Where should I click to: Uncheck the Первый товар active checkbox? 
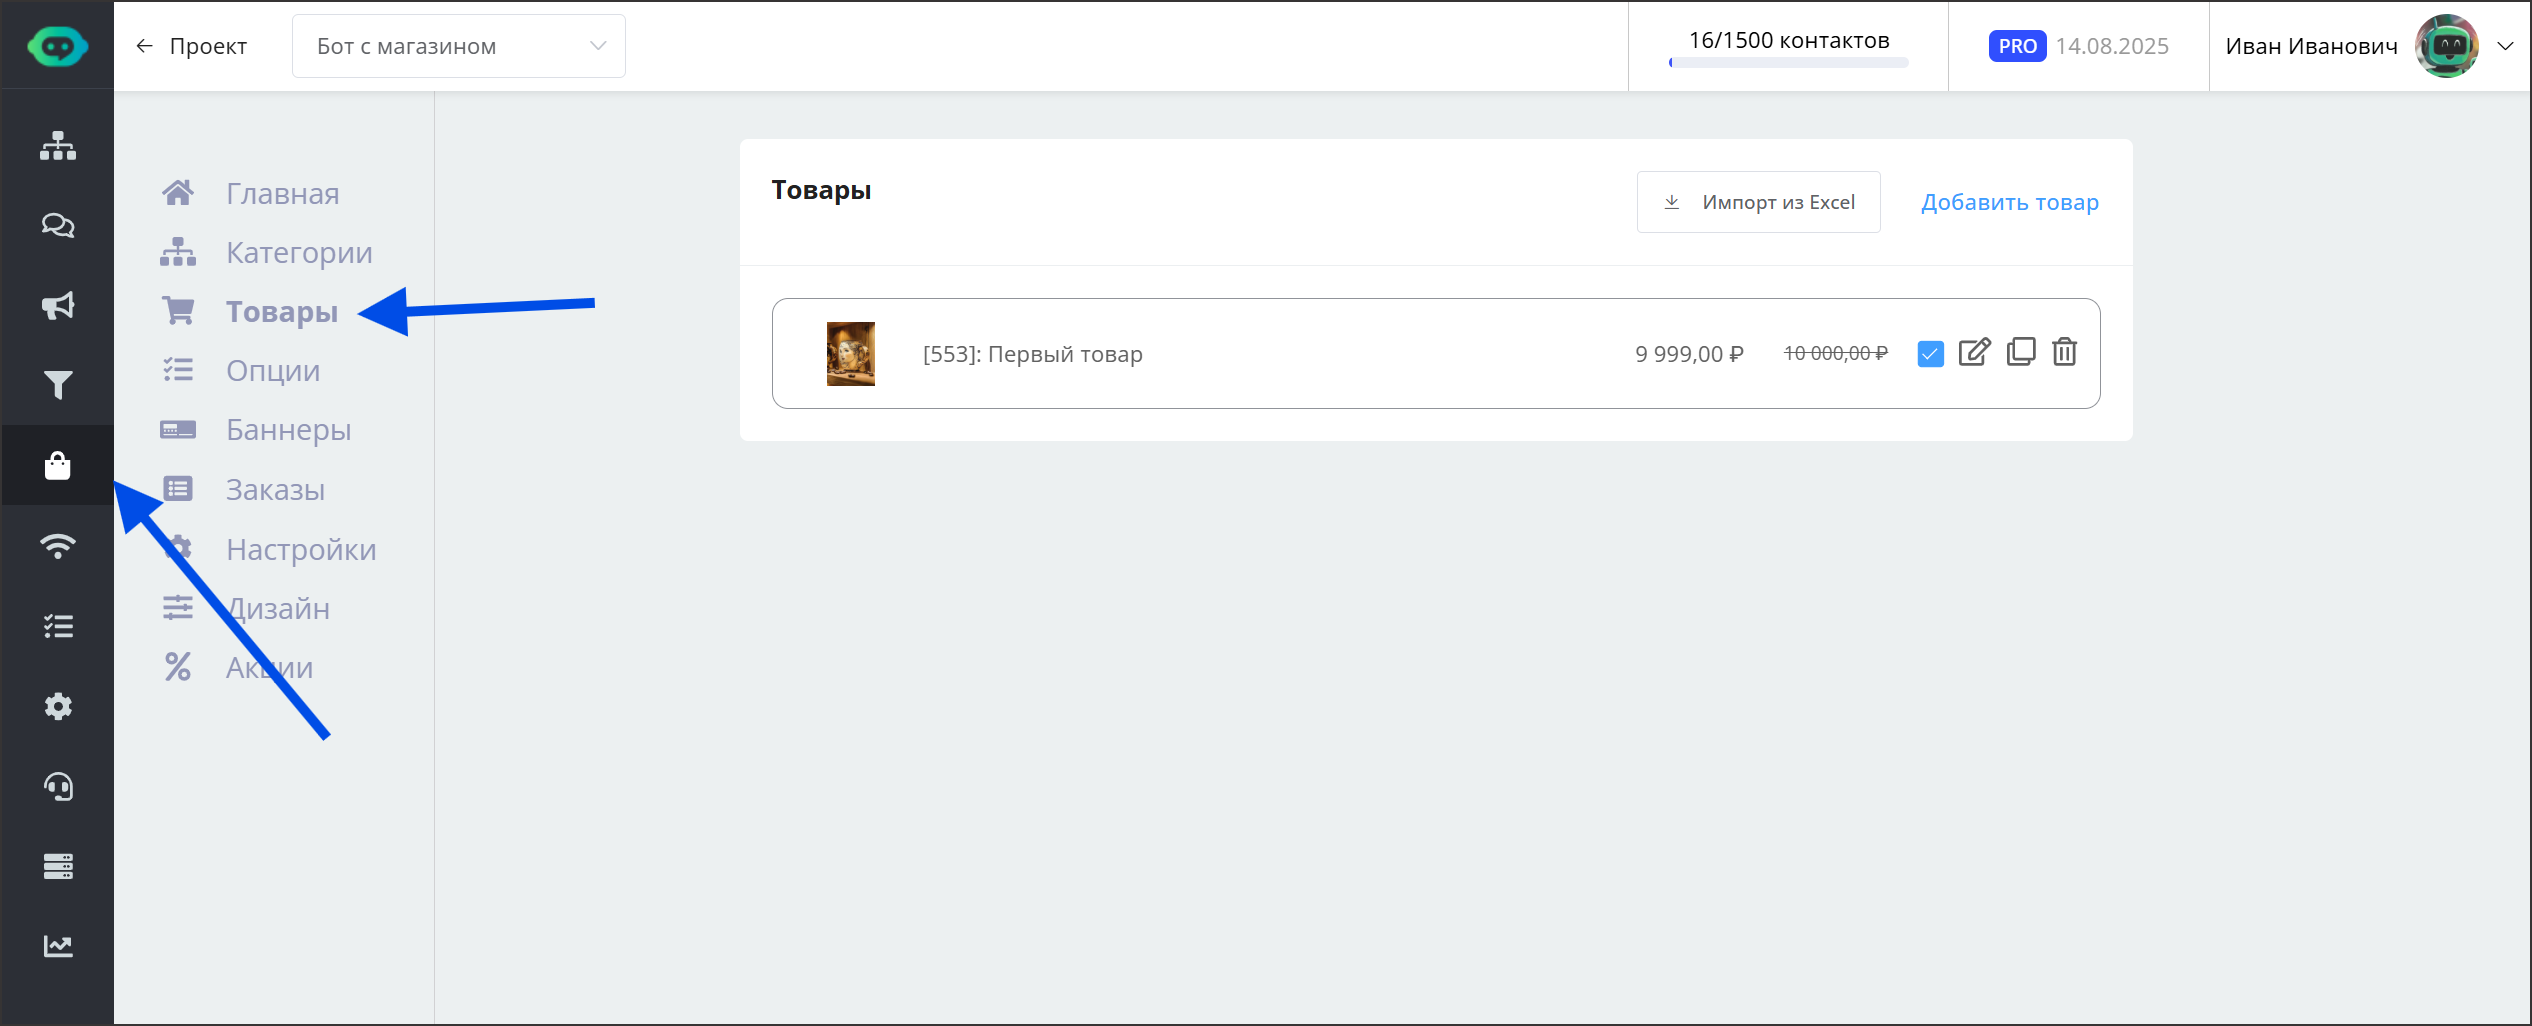(1930, 354)
